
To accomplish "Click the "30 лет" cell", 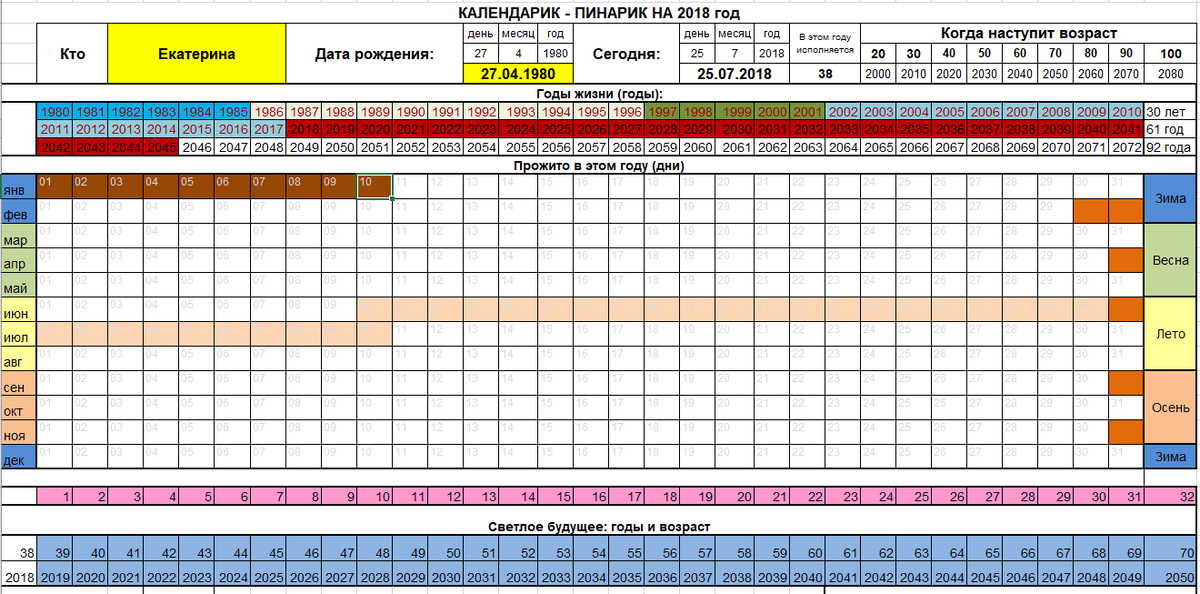I will point(1169,112).
